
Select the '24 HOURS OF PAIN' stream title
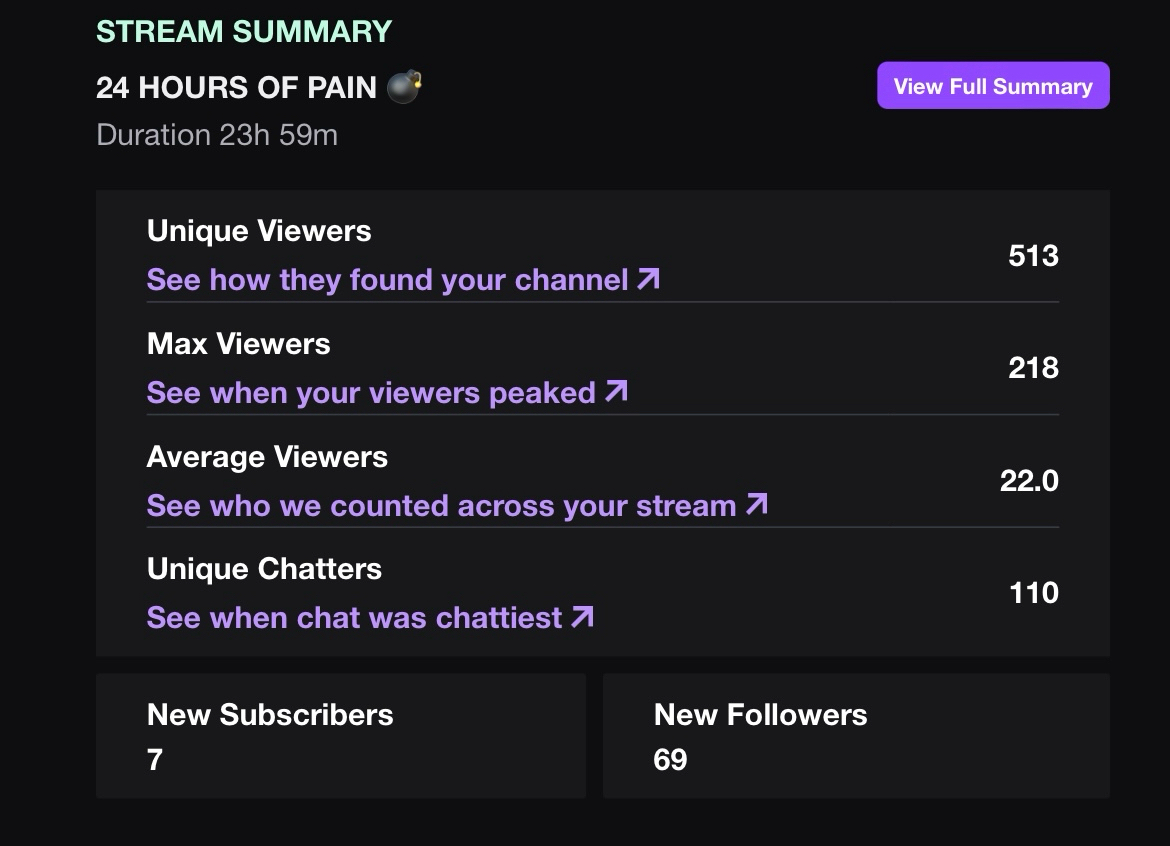236,88
